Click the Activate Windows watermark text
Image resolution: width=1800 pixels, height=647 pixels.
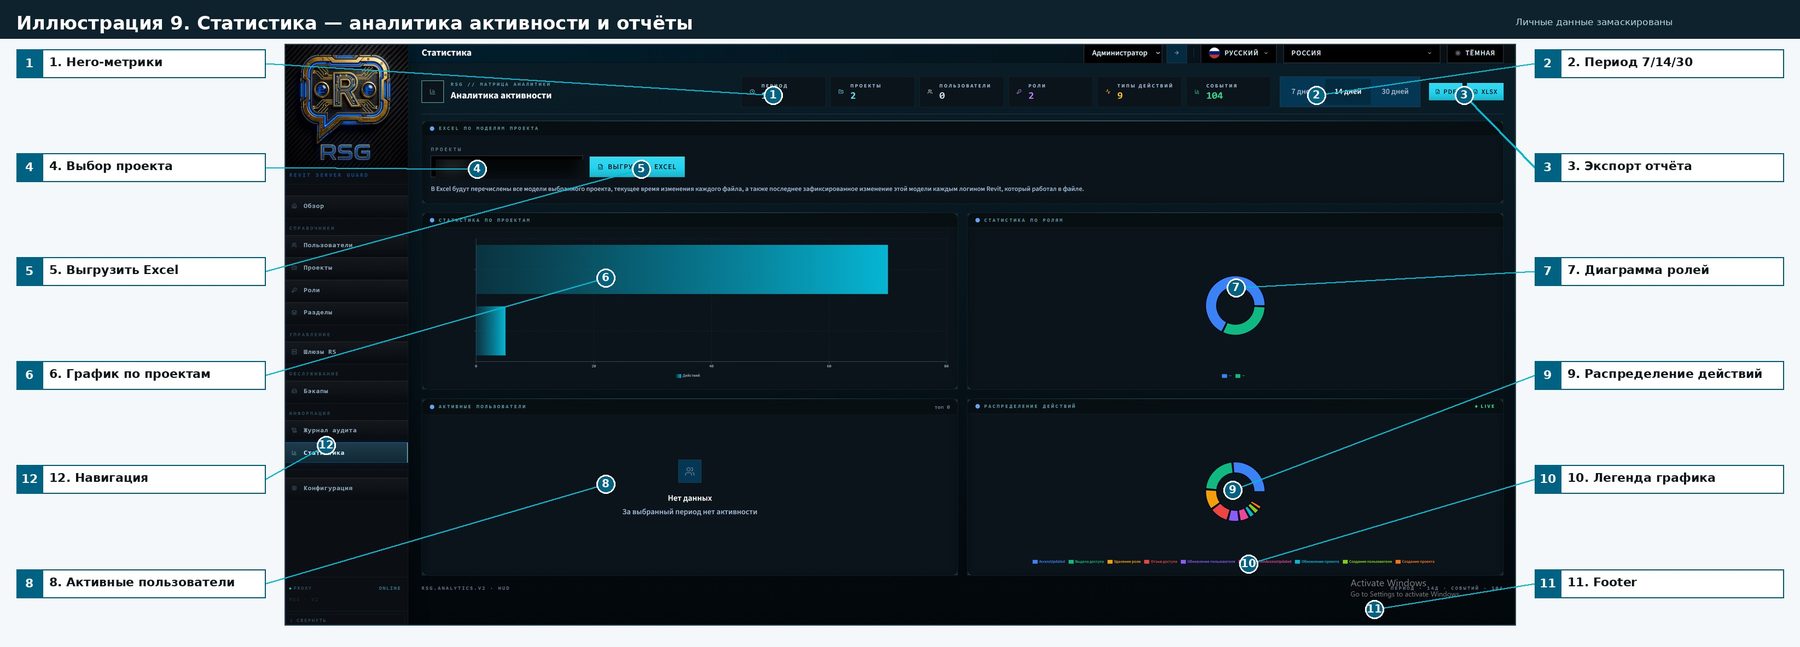[1388, 583]
